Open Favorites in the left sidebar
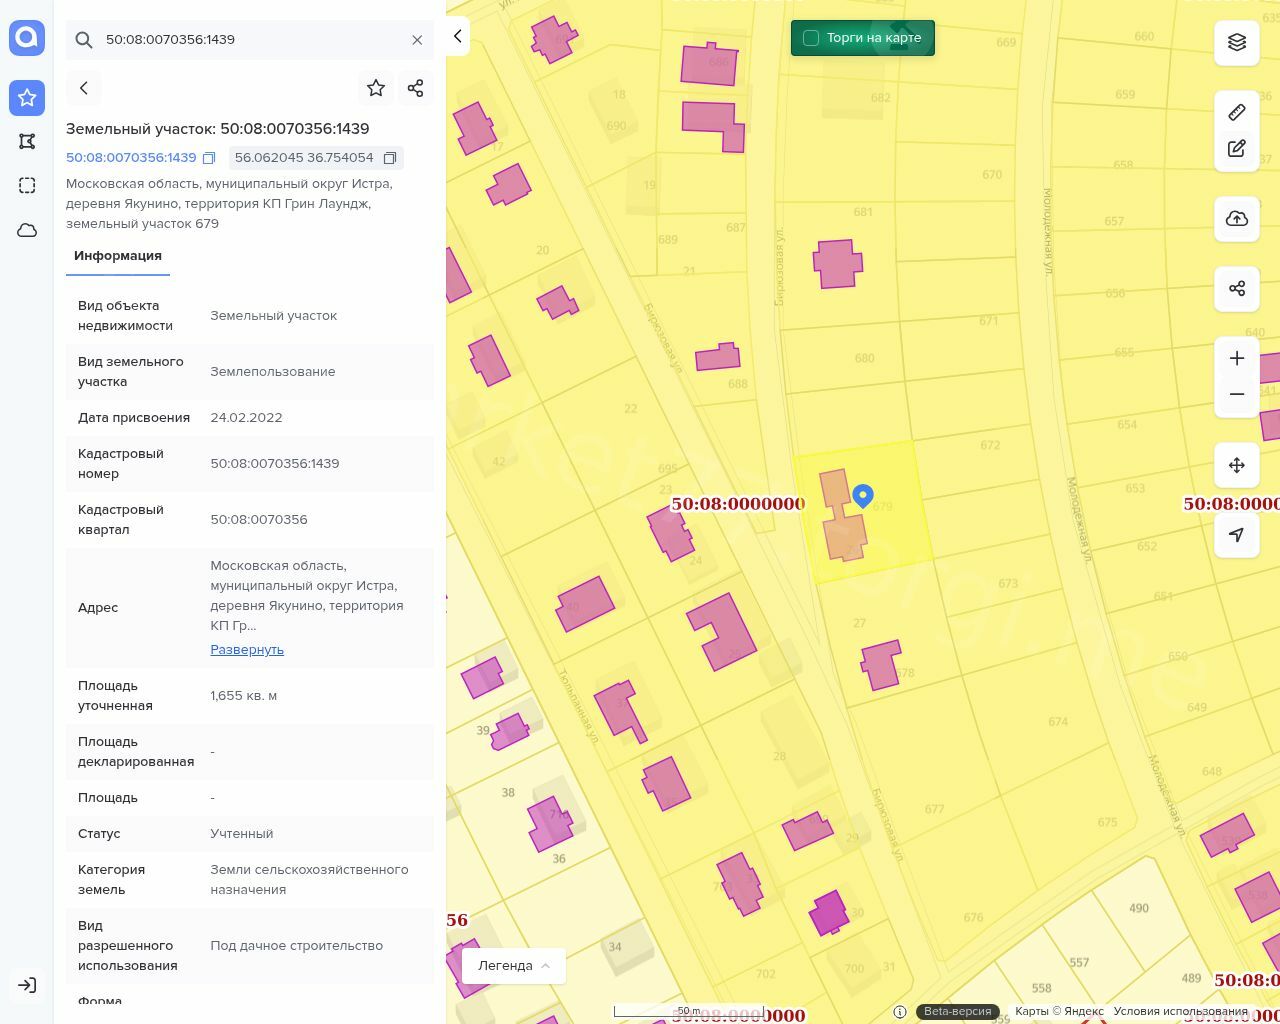 [x=27, y=98]
